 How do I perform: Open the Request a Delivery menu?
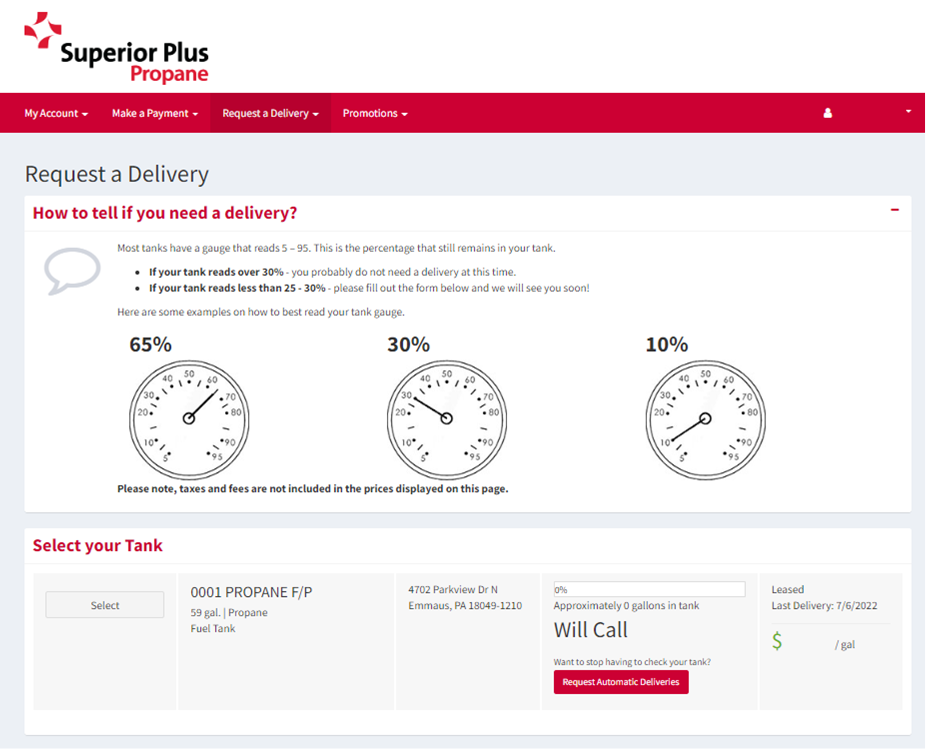point(270,113)
